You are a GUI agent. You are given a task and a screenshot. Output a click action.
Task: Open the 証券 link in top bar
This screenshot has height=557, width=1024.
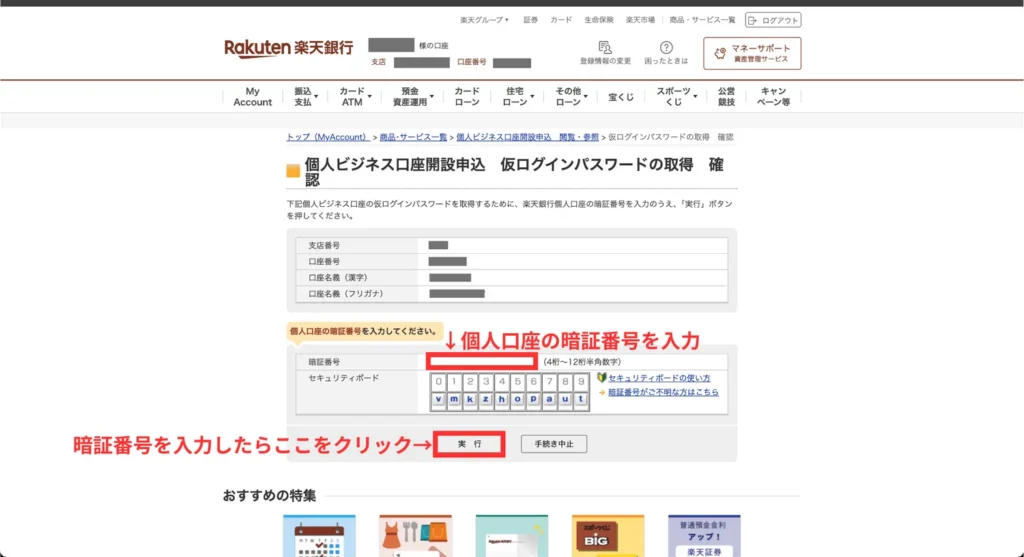(530, 20)
